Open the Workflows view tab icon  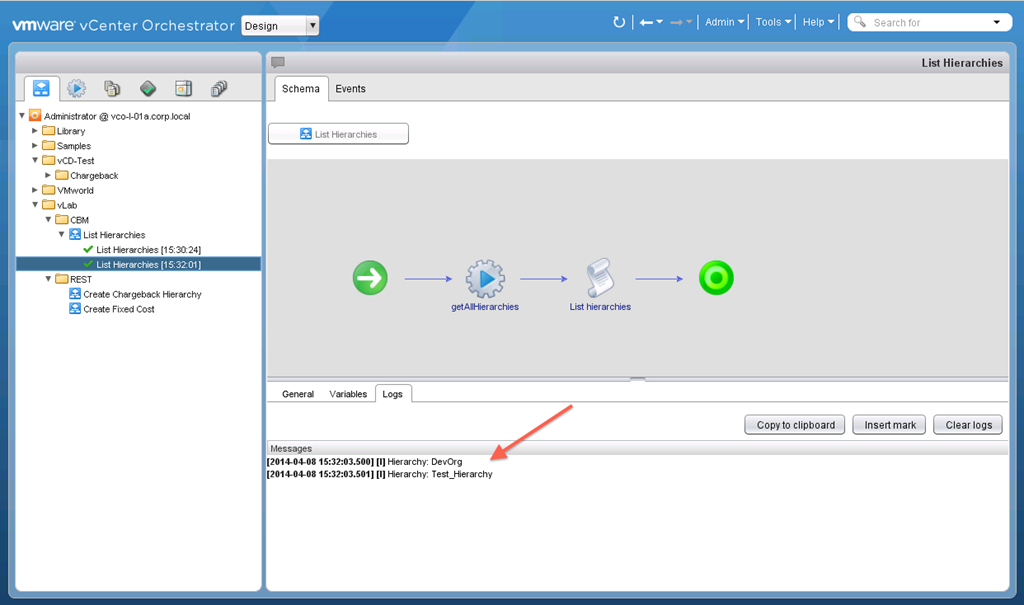[41, 88]
